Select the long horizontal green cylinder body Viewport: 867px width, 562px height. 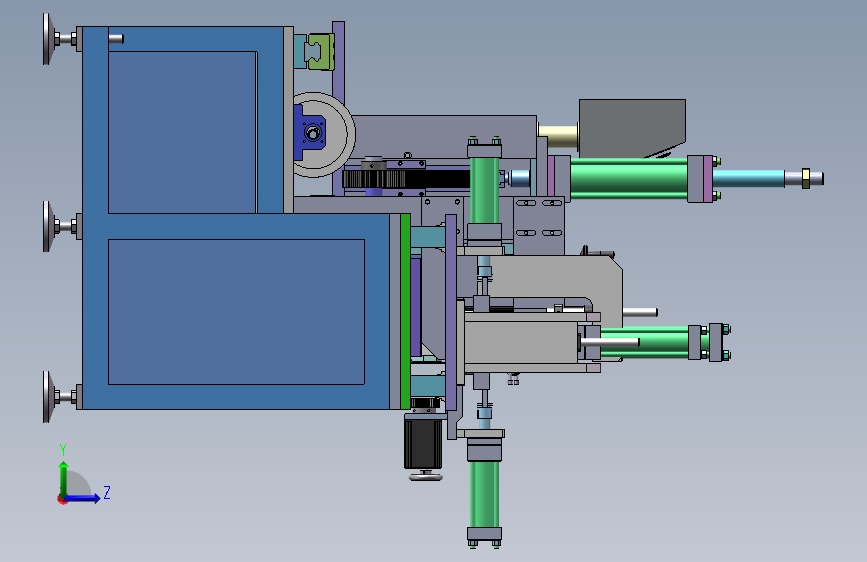tap(629, 178)
